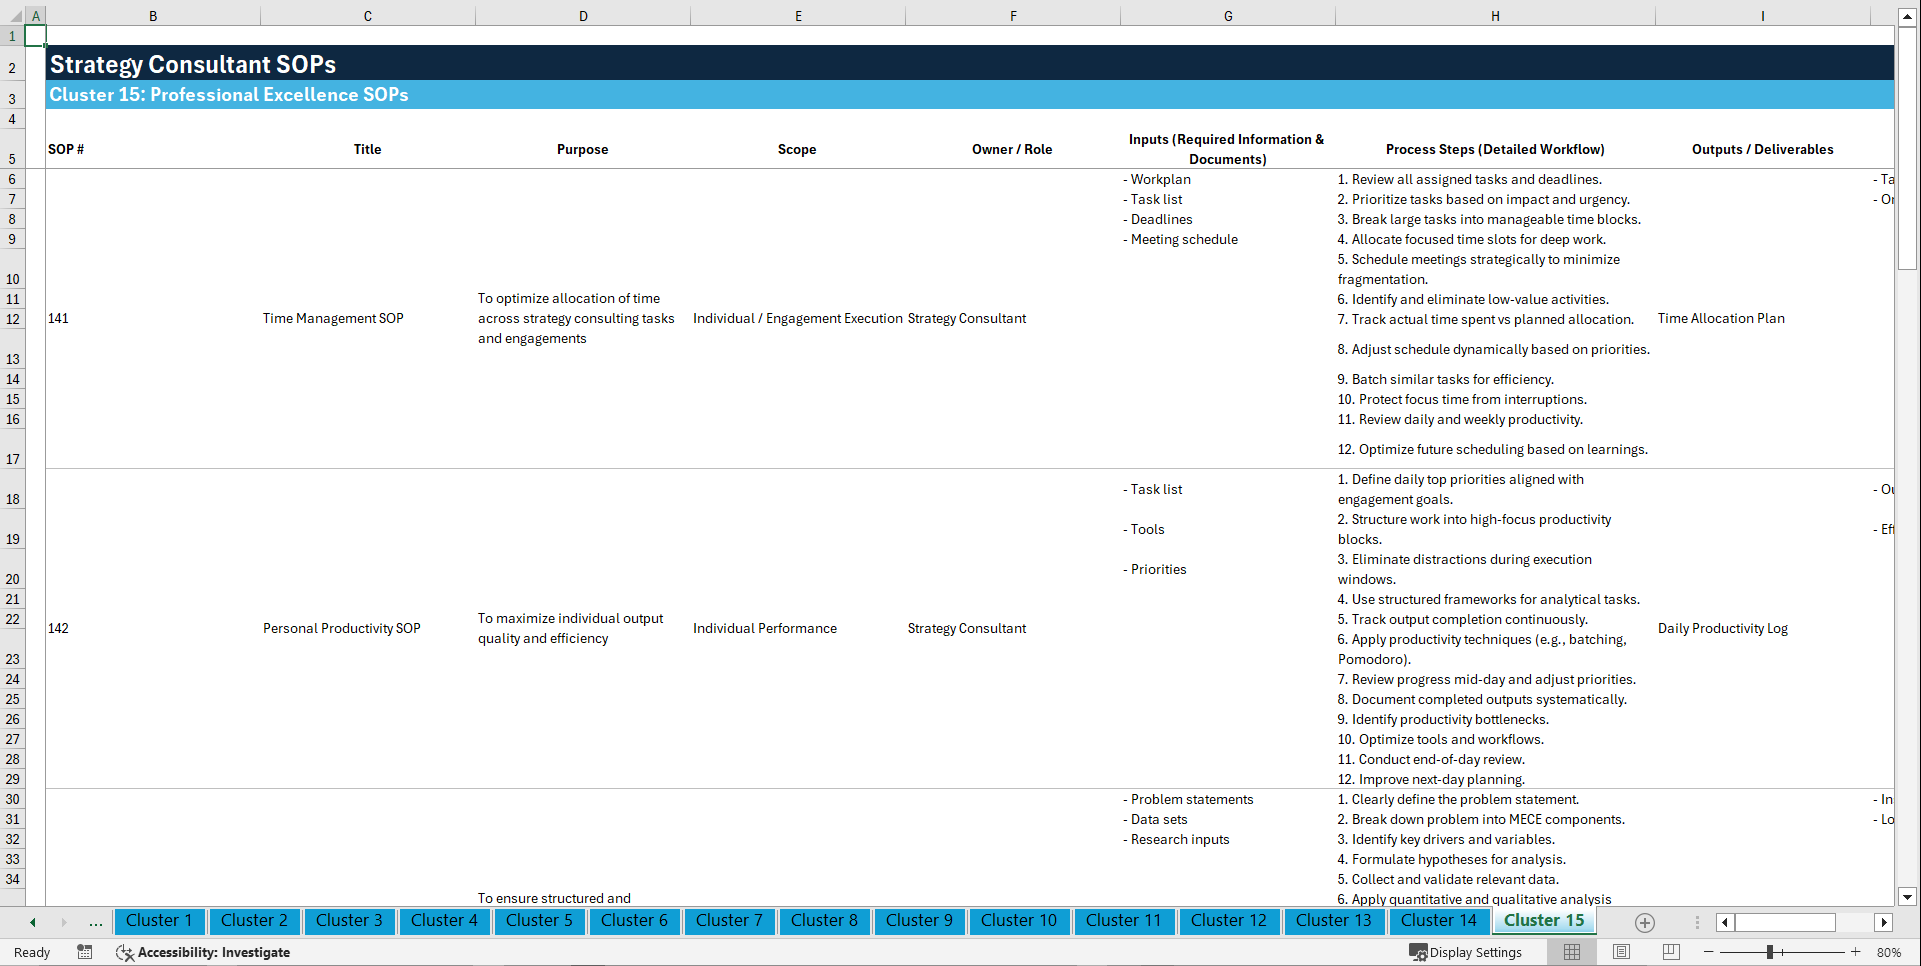The image size is (1921, 966).
Task: Click the 80% zoom level indicator
Action: [1889, 952]
